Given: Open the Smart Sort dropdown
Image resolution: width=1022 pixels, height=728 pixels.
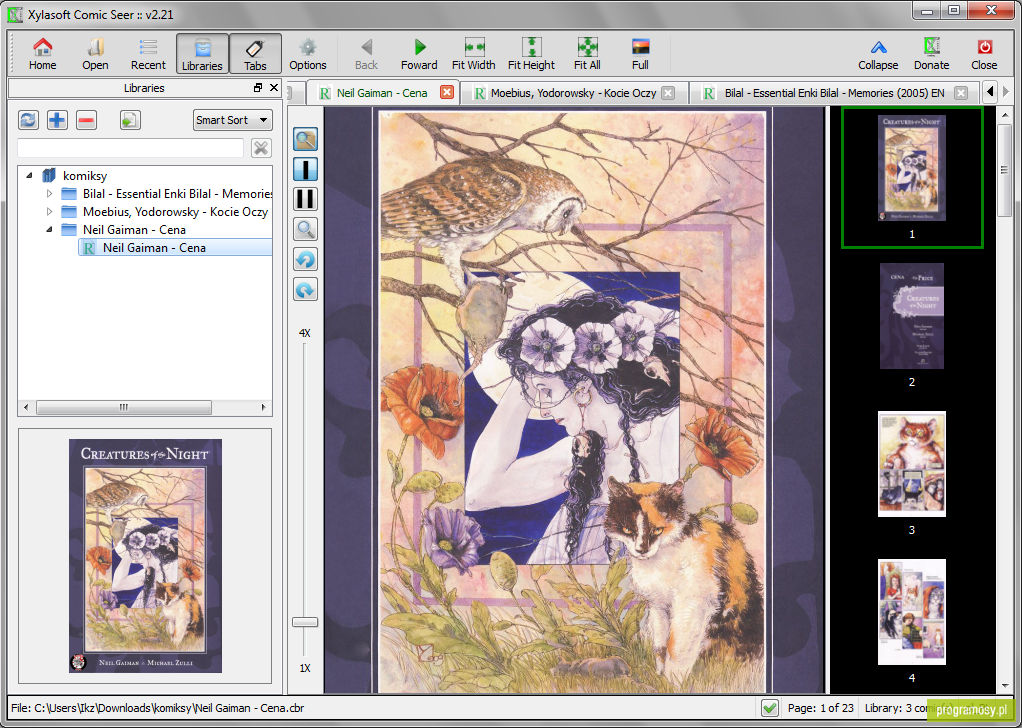Looking at the screenshot, I should 233,120.
